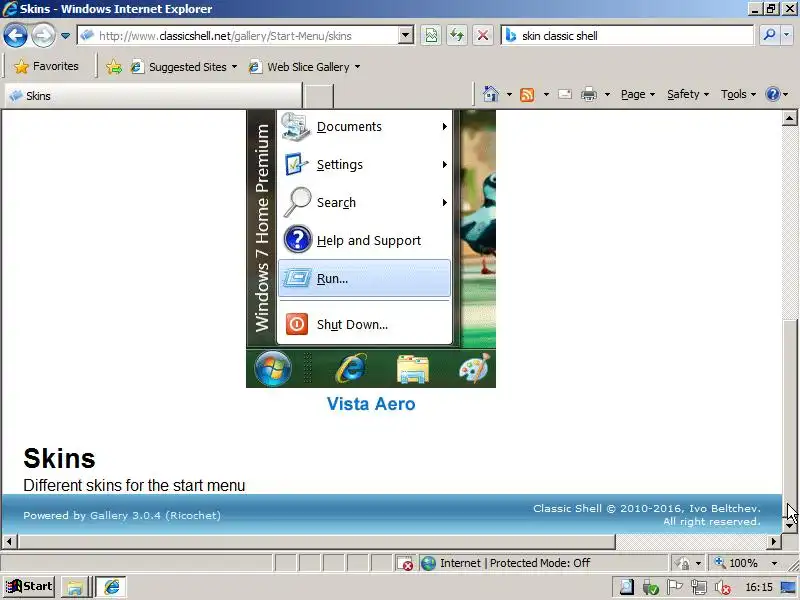This screenshot has width=800, height=600.
Task: Click the horizontal scrollbar thumb
Action: click(x=316, y=541)
